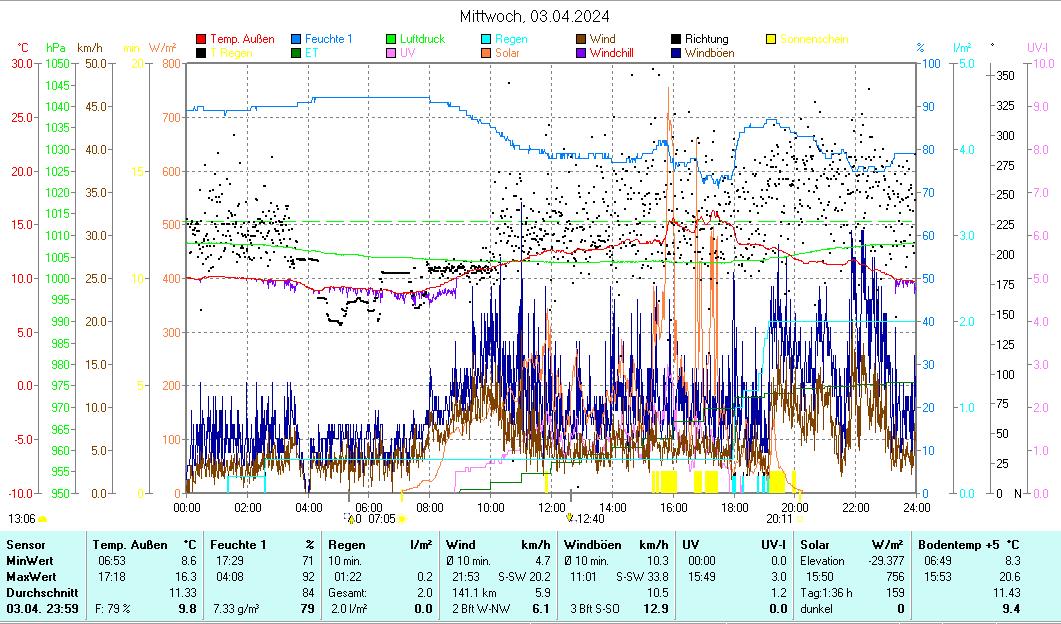
Task: Select the pink UV legend square
Action: 392,53
